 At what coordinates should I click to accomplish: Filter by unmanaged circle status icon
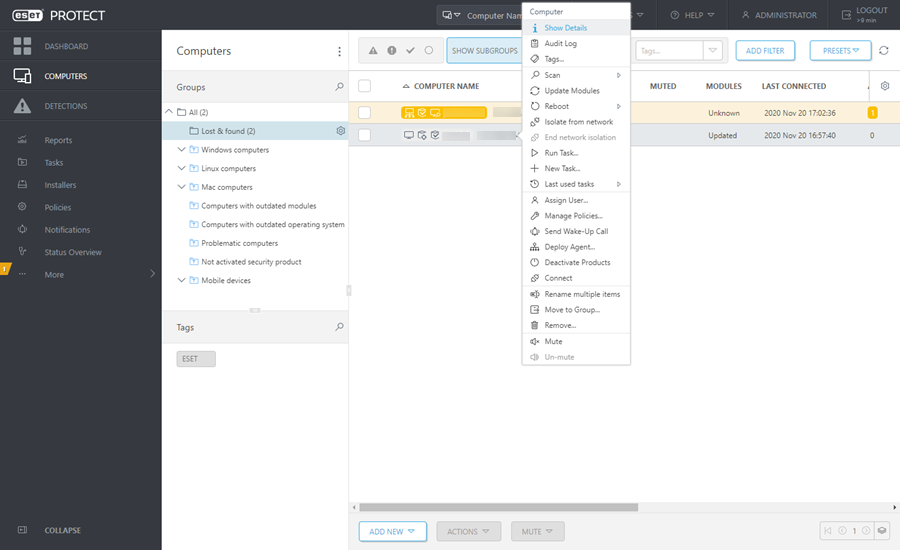[x=429, y=51]
